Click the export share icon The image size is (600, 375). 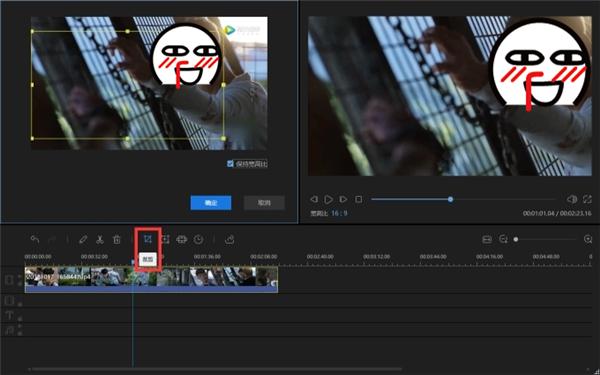(229, 240)
